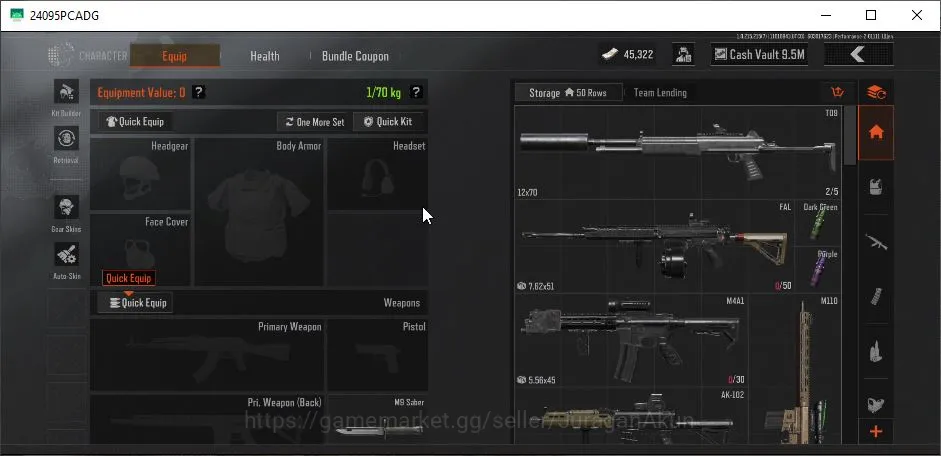Open the Gear Skins icon

click(x=66, y=207)
